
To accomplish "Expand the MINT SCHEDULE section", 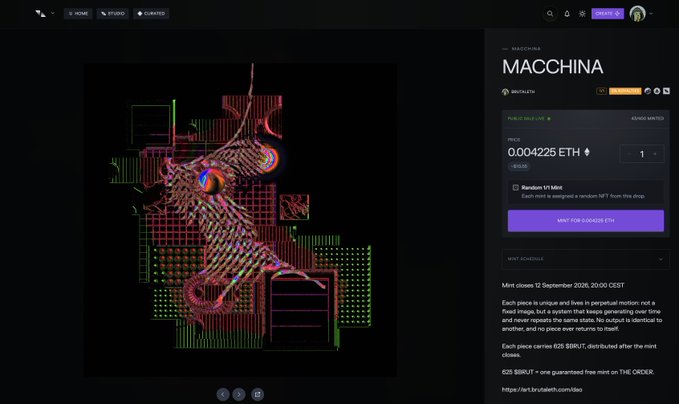I will pyautogui.click(x=585, y=259).
